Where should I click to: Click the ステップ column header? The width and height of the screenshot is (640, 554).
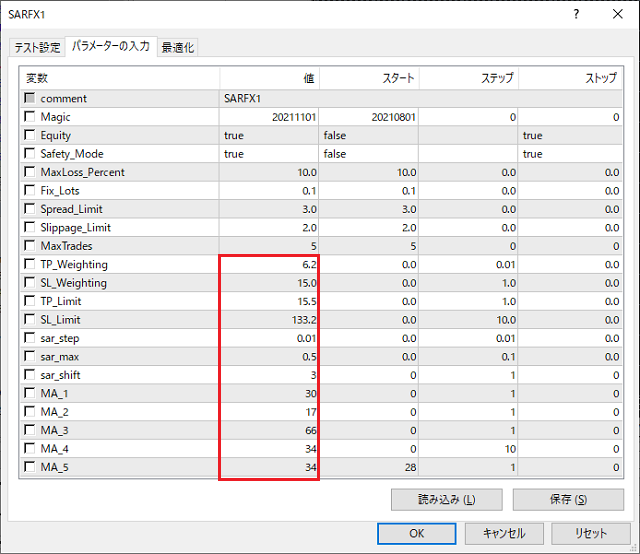[x=469, y=78]
